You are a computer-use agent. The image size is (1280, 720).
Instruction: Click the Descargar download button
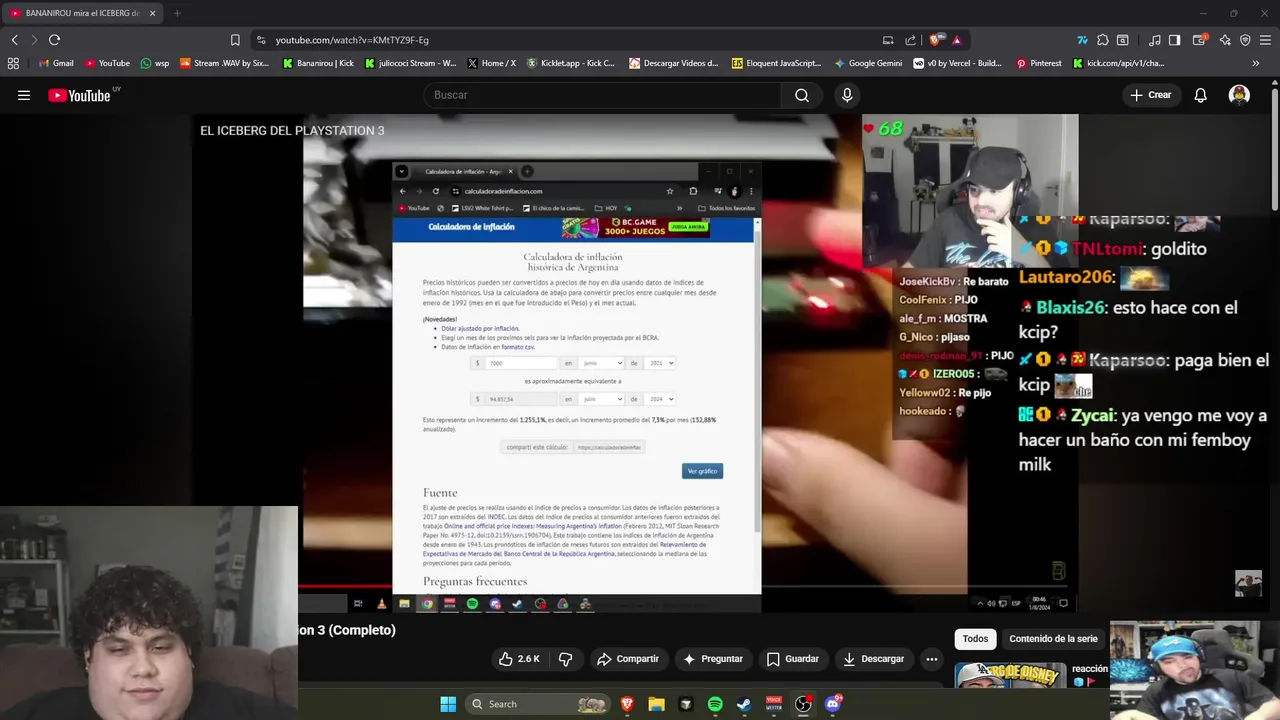874,659
